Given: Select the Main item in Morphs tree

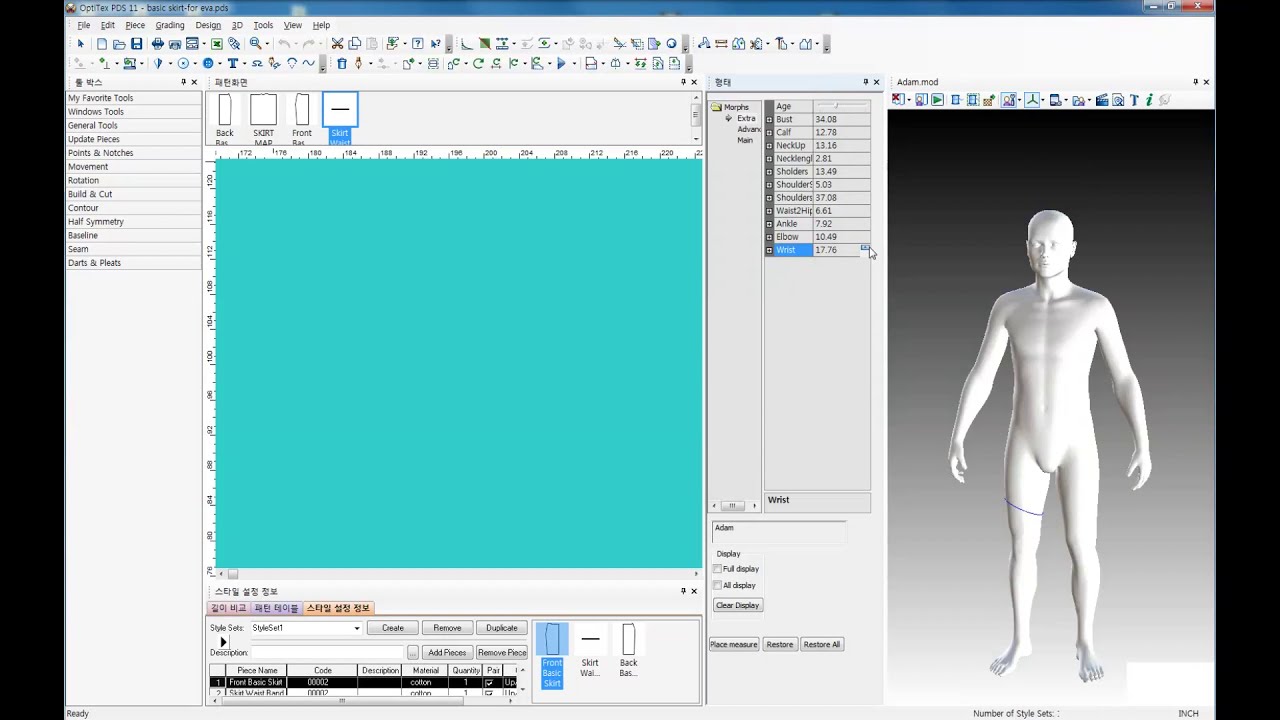Looking at the screenshot, I should pyautogui.click(x=745, y=140).
